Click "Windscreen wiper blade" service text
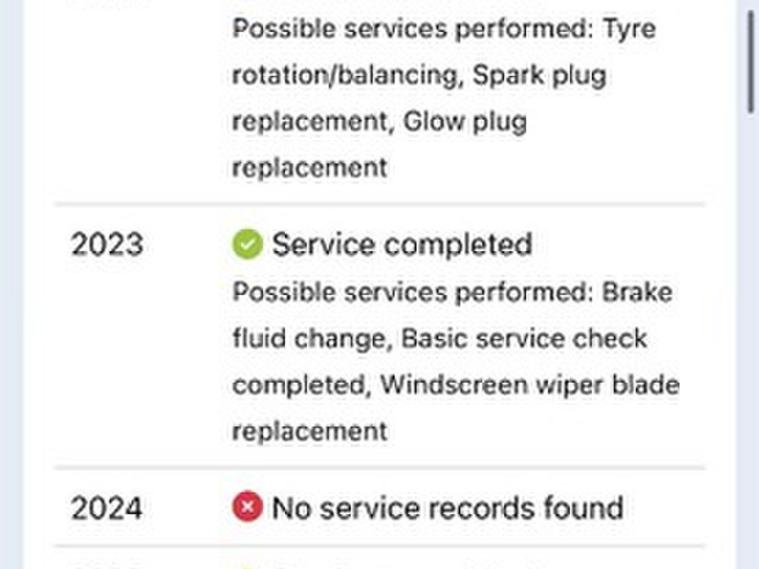 pos(530,385)
